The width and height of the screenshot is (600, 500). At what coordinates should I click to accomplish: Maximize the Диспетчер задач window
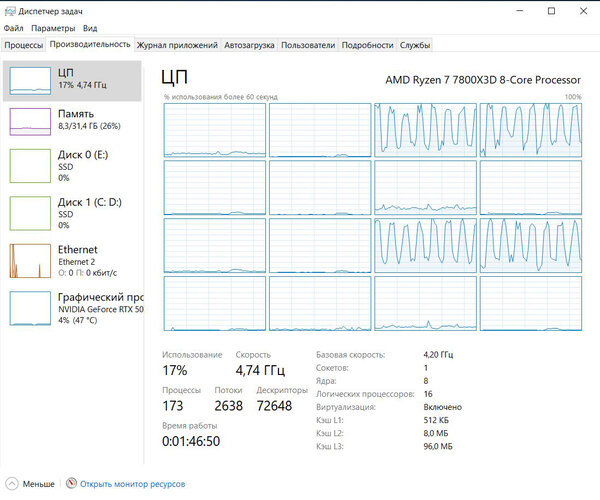point(551,11)
